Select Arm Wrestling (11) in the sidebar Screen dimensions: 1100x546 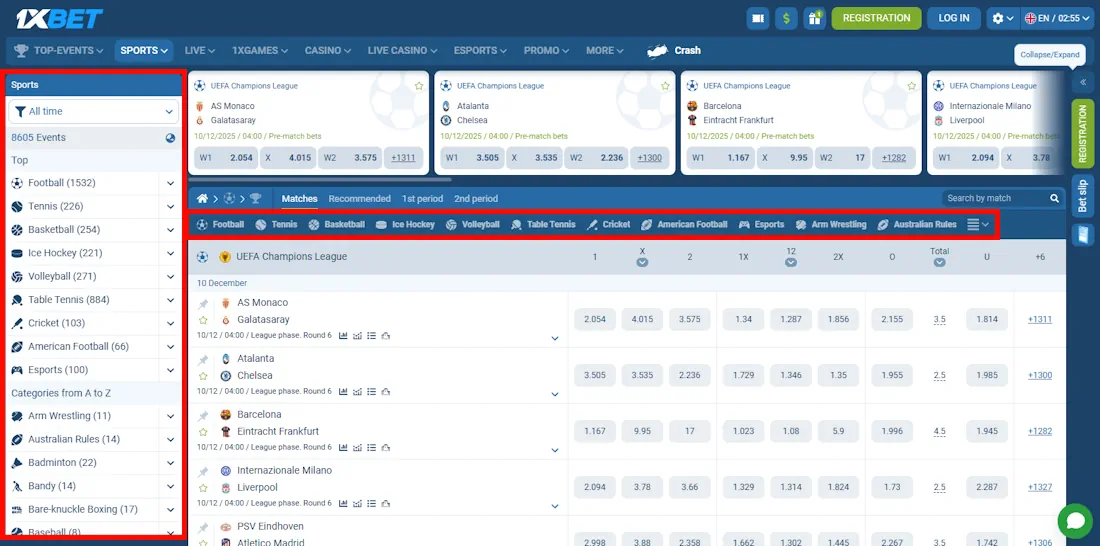tap(69, 415)
